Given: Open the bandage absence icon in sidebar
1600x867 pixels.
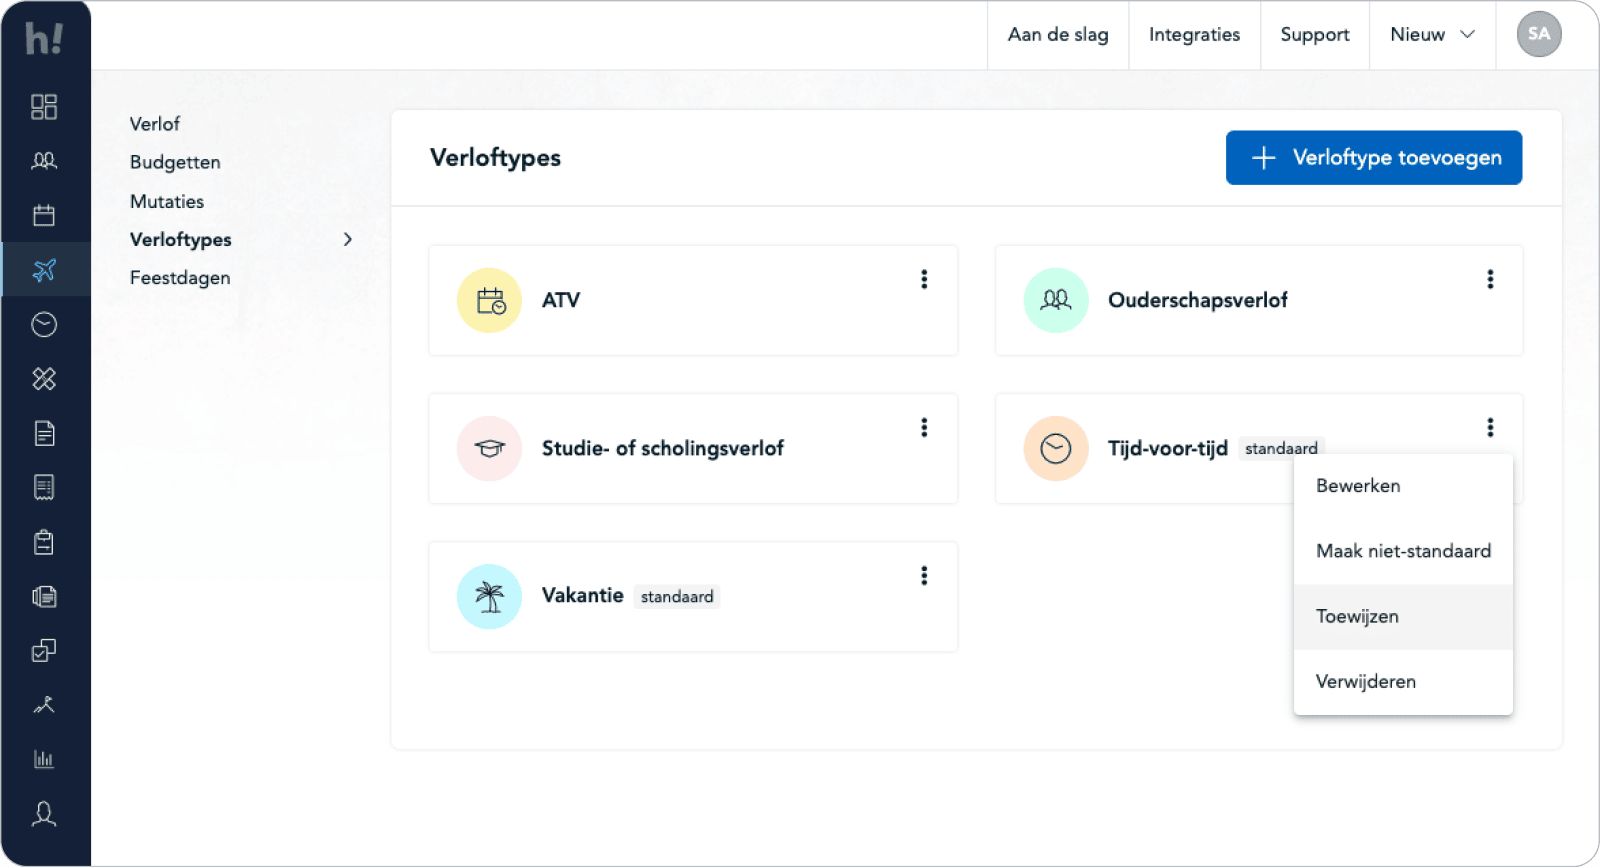Looking at the screenshot, I should click(x=44, y=379).
